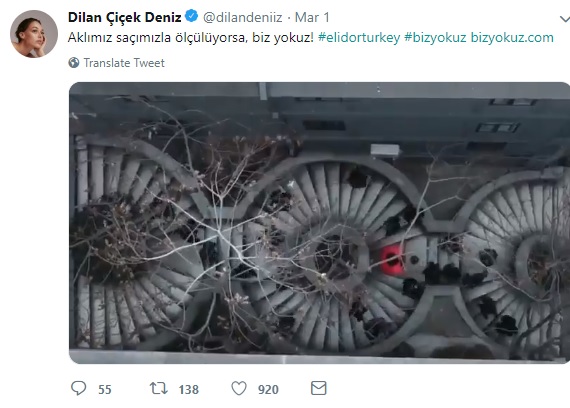Click the globe icon beside Translate Tweet
The height and width of the screenshot is (408, 570).
pos(74,63)
